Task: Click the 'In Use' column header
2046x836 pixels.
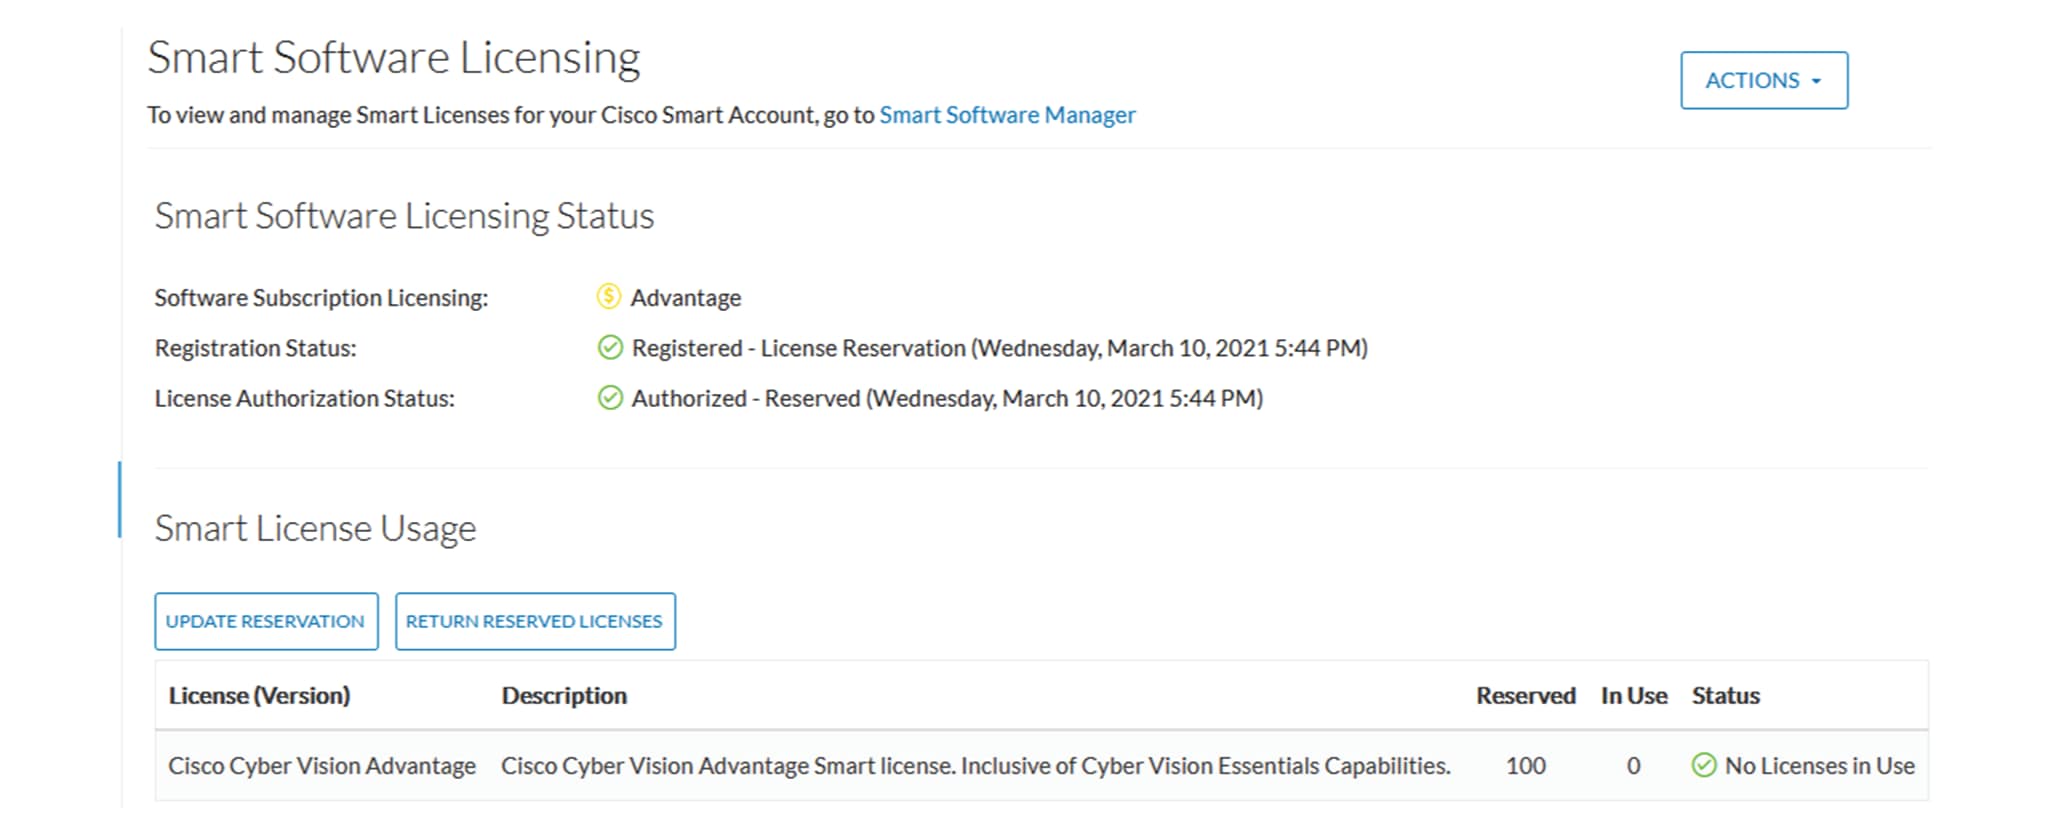Action: pyautogui.click(x=1634, y=696)
